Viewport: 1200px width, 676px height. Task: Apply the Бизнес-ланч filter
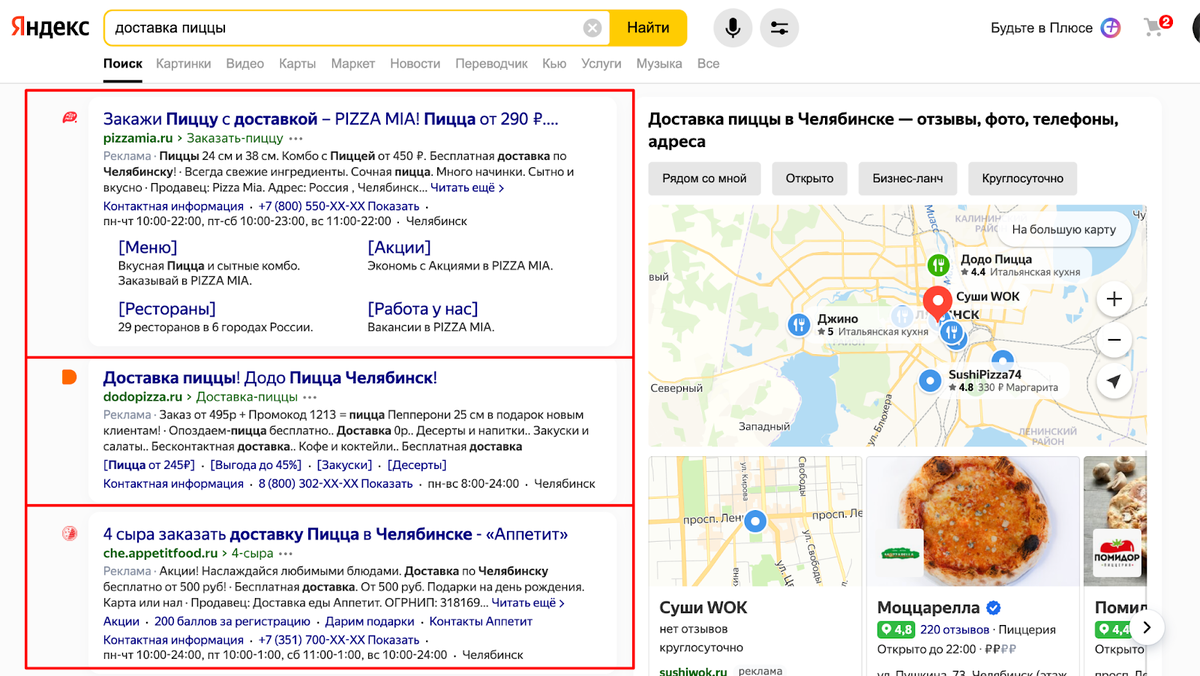click(907, 178)
